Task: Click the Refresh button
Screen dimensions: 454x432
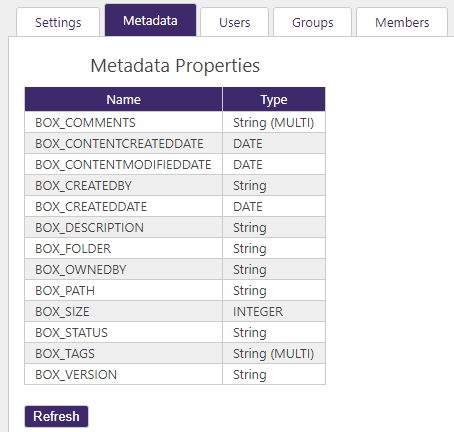Action: pos(56,416)
